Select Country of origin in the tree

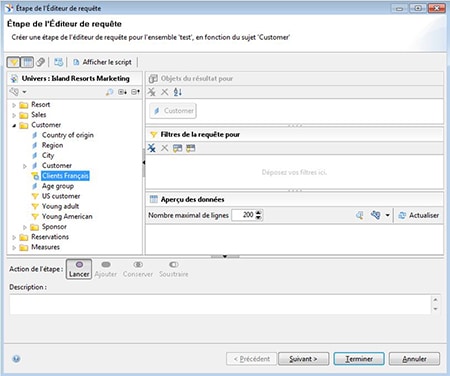pyautogui.click(x=68, y=135)
